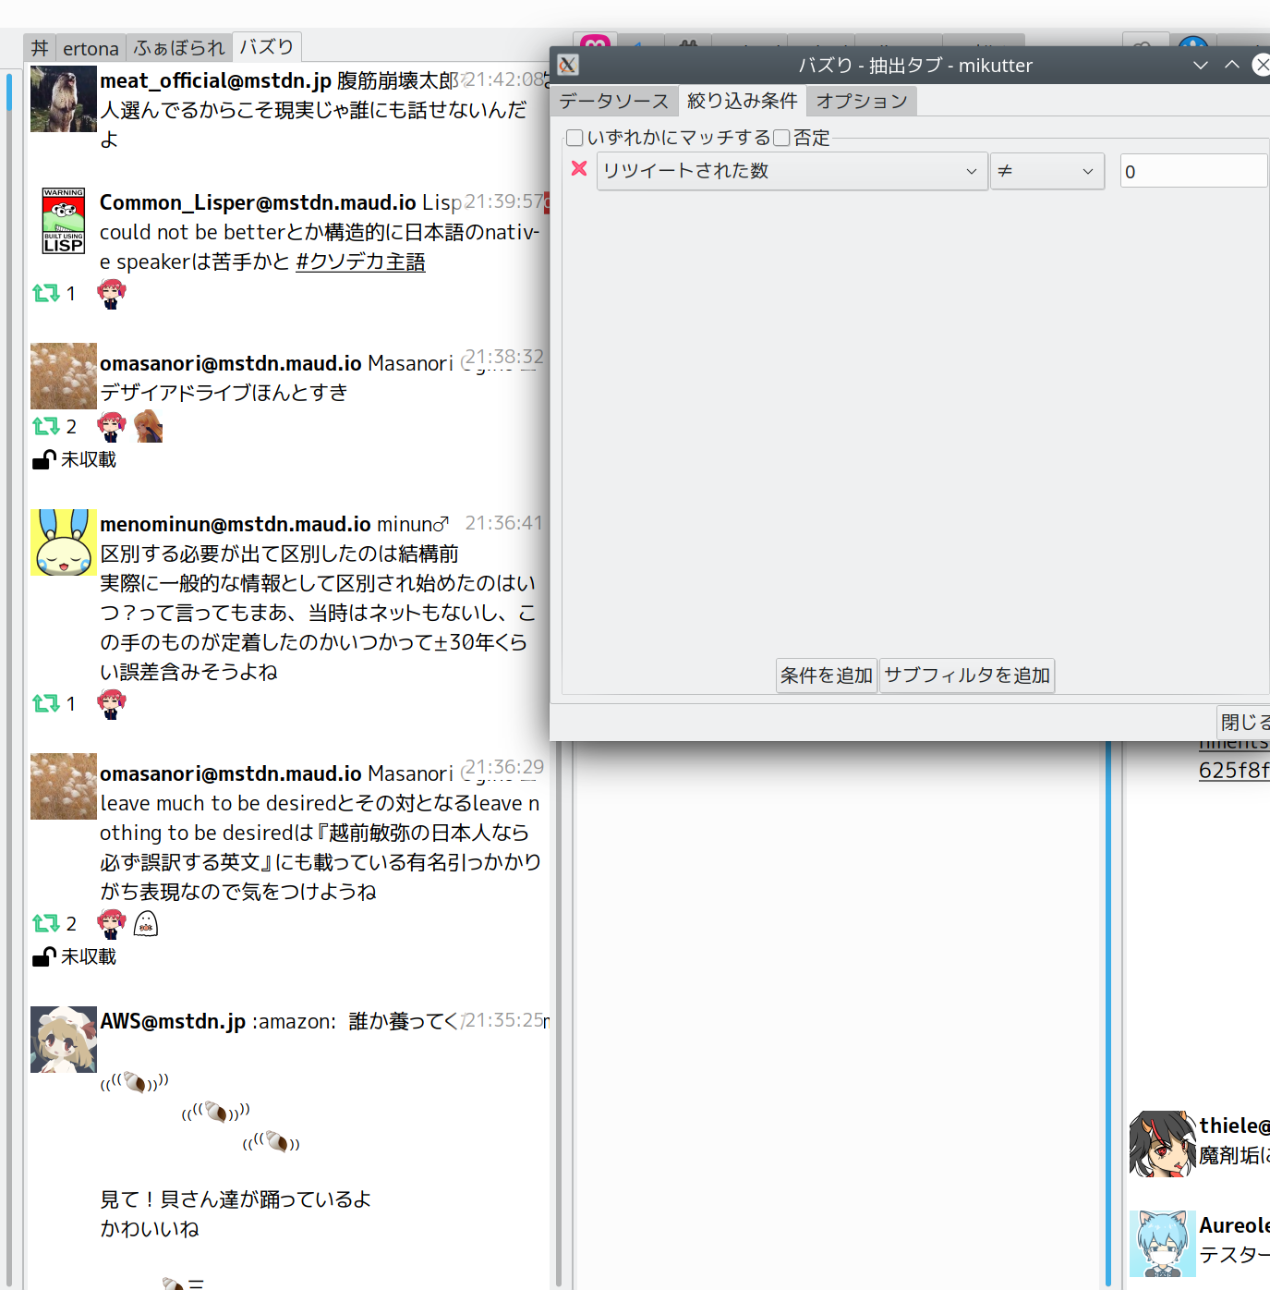Open the ≠ comparison operator dropdown
1270x1290 pixels.
tap(1046, 171)
